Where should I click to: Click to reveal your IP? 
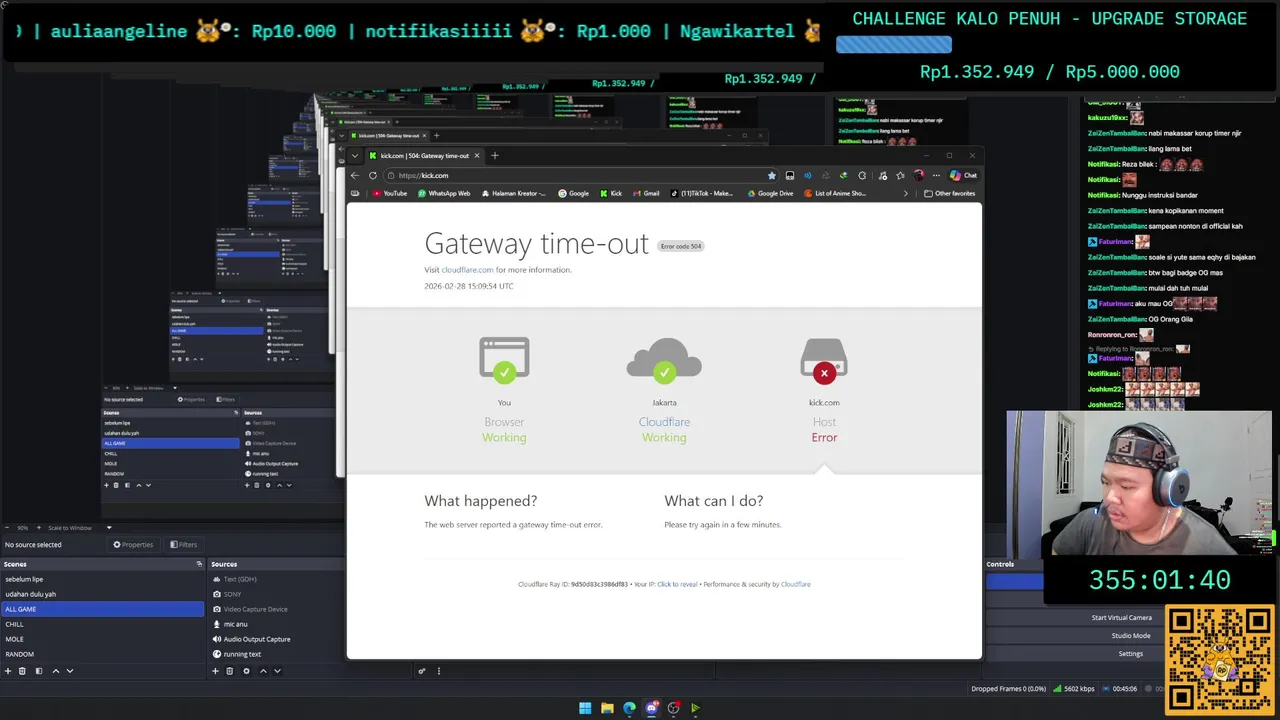pyautogui.click(x=677, y=584)
